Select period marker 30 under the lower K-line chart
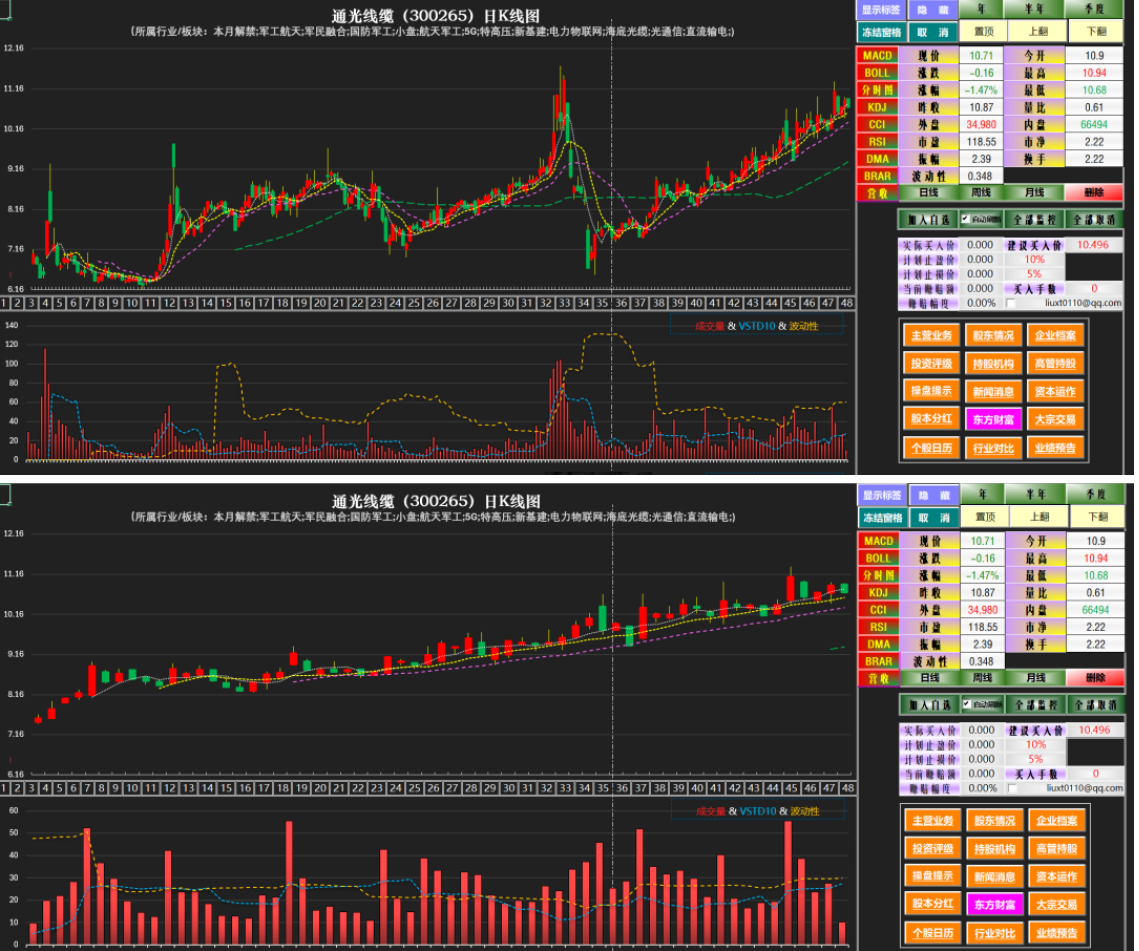 [508, 788]
